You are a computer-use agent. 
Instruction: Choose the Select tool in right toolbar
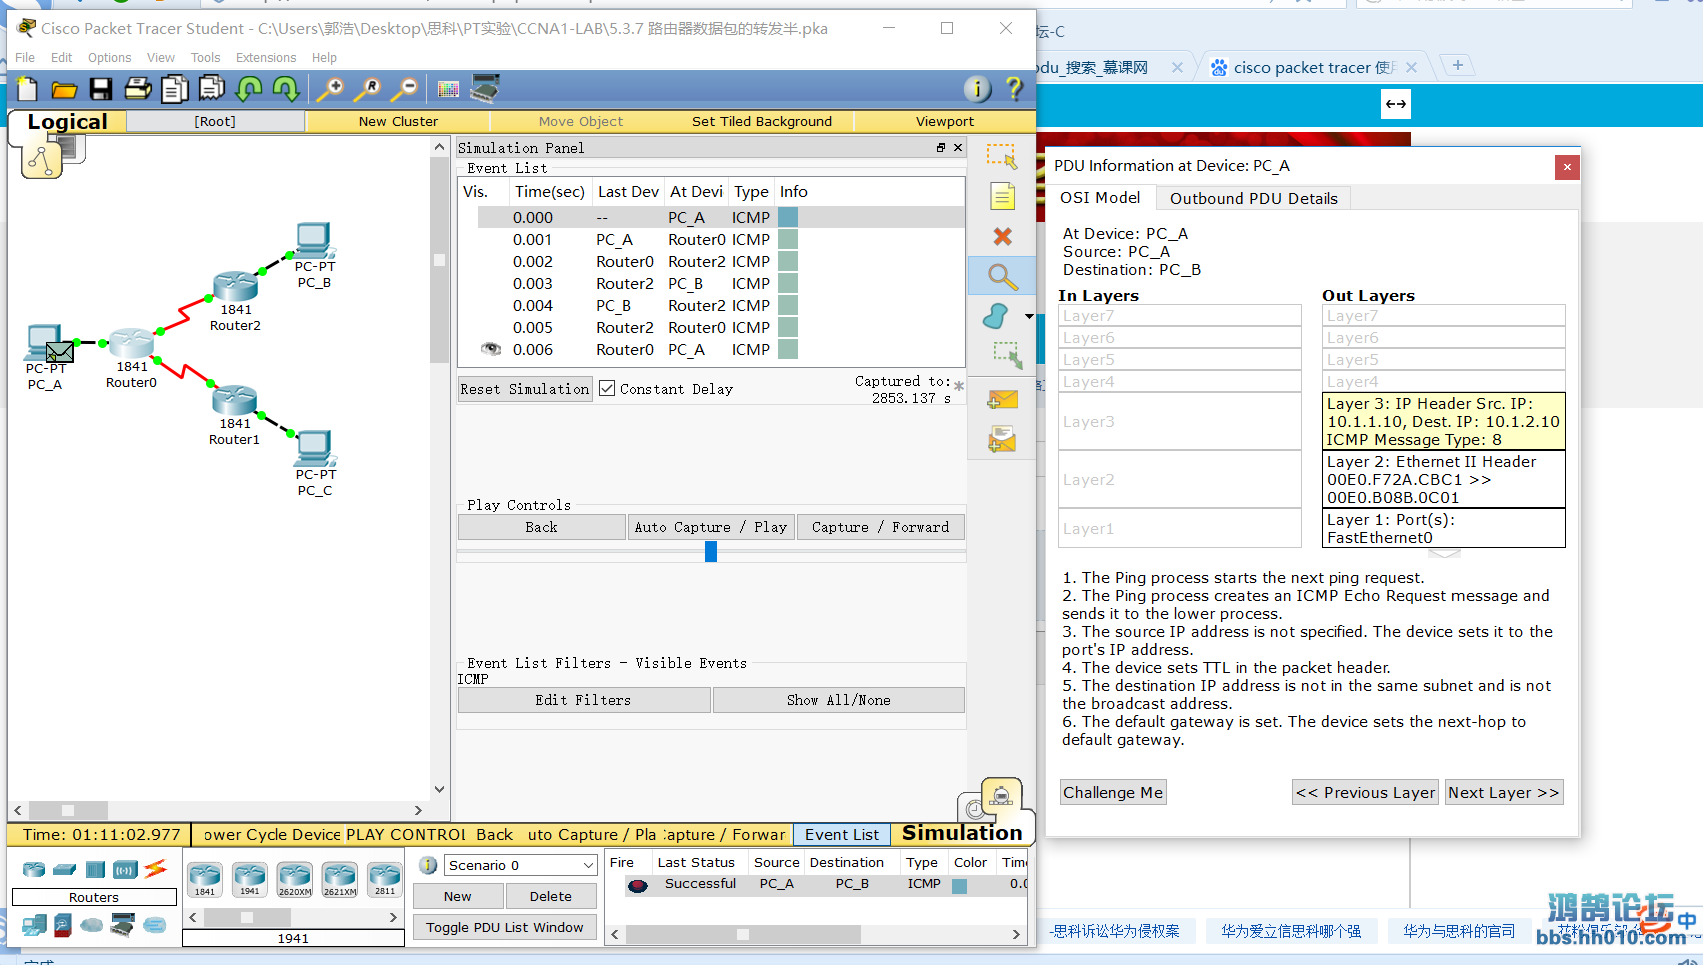click(1002, 156)
